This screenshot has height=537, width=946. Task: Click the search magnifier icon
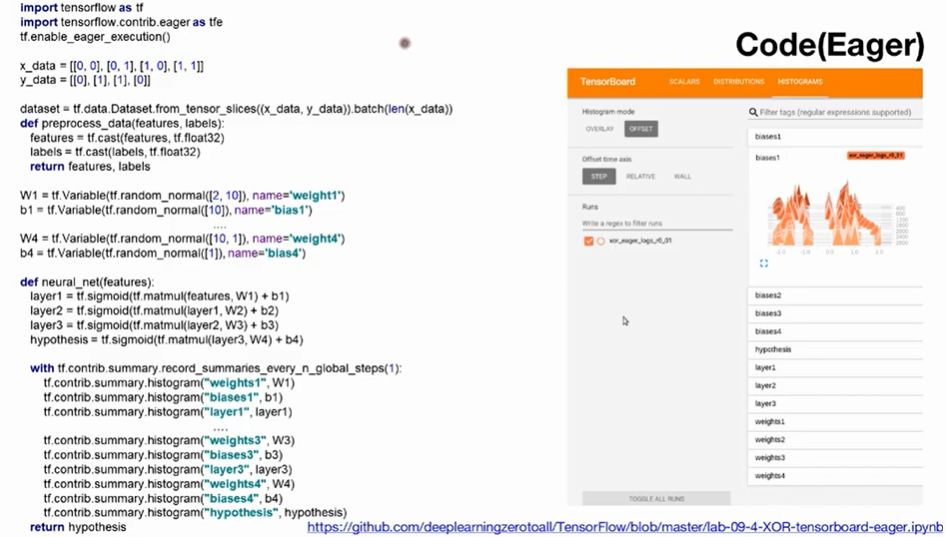(753, 112)
